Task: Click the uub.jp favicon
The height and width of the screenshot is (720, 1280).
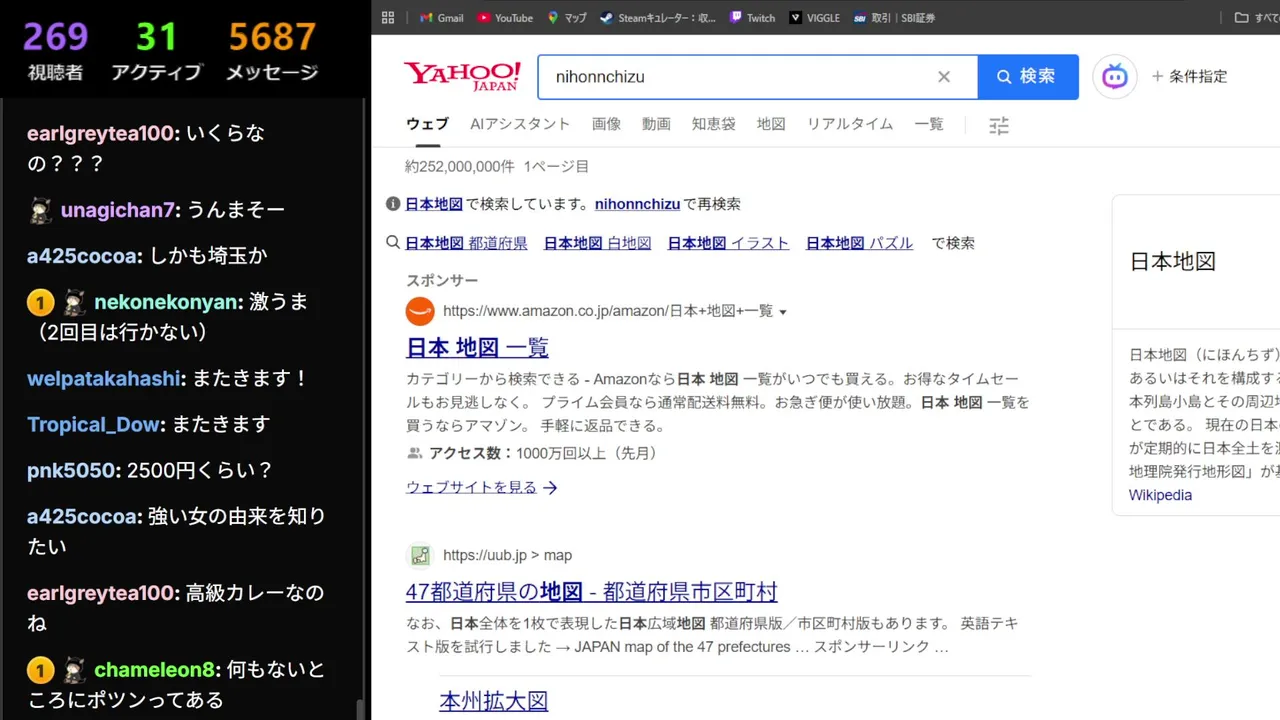Action: click(x=420, y=555)
